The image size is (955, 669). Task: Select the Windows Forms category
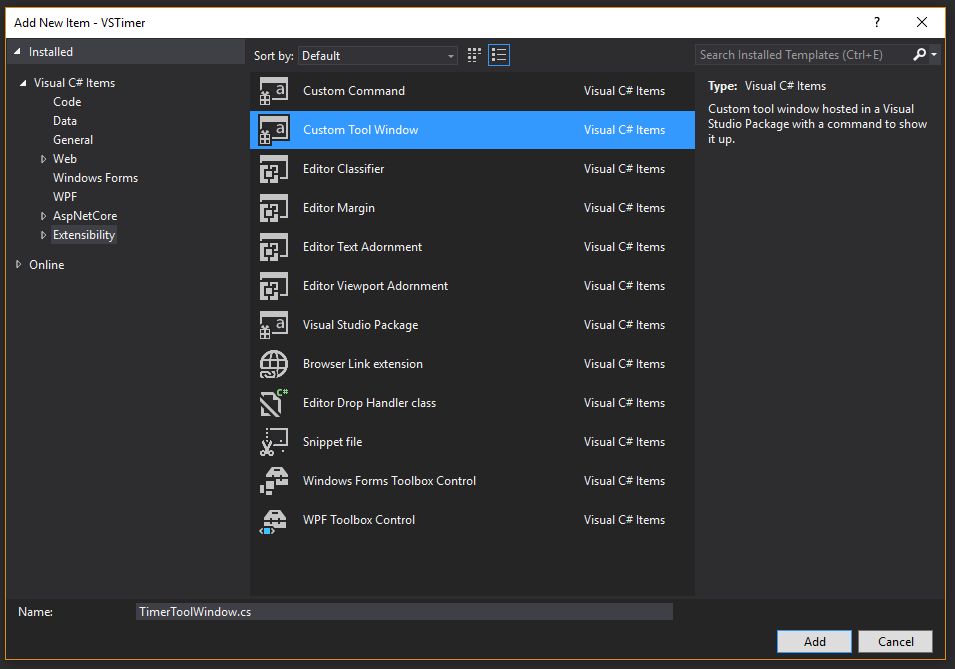tap(96, 178)
